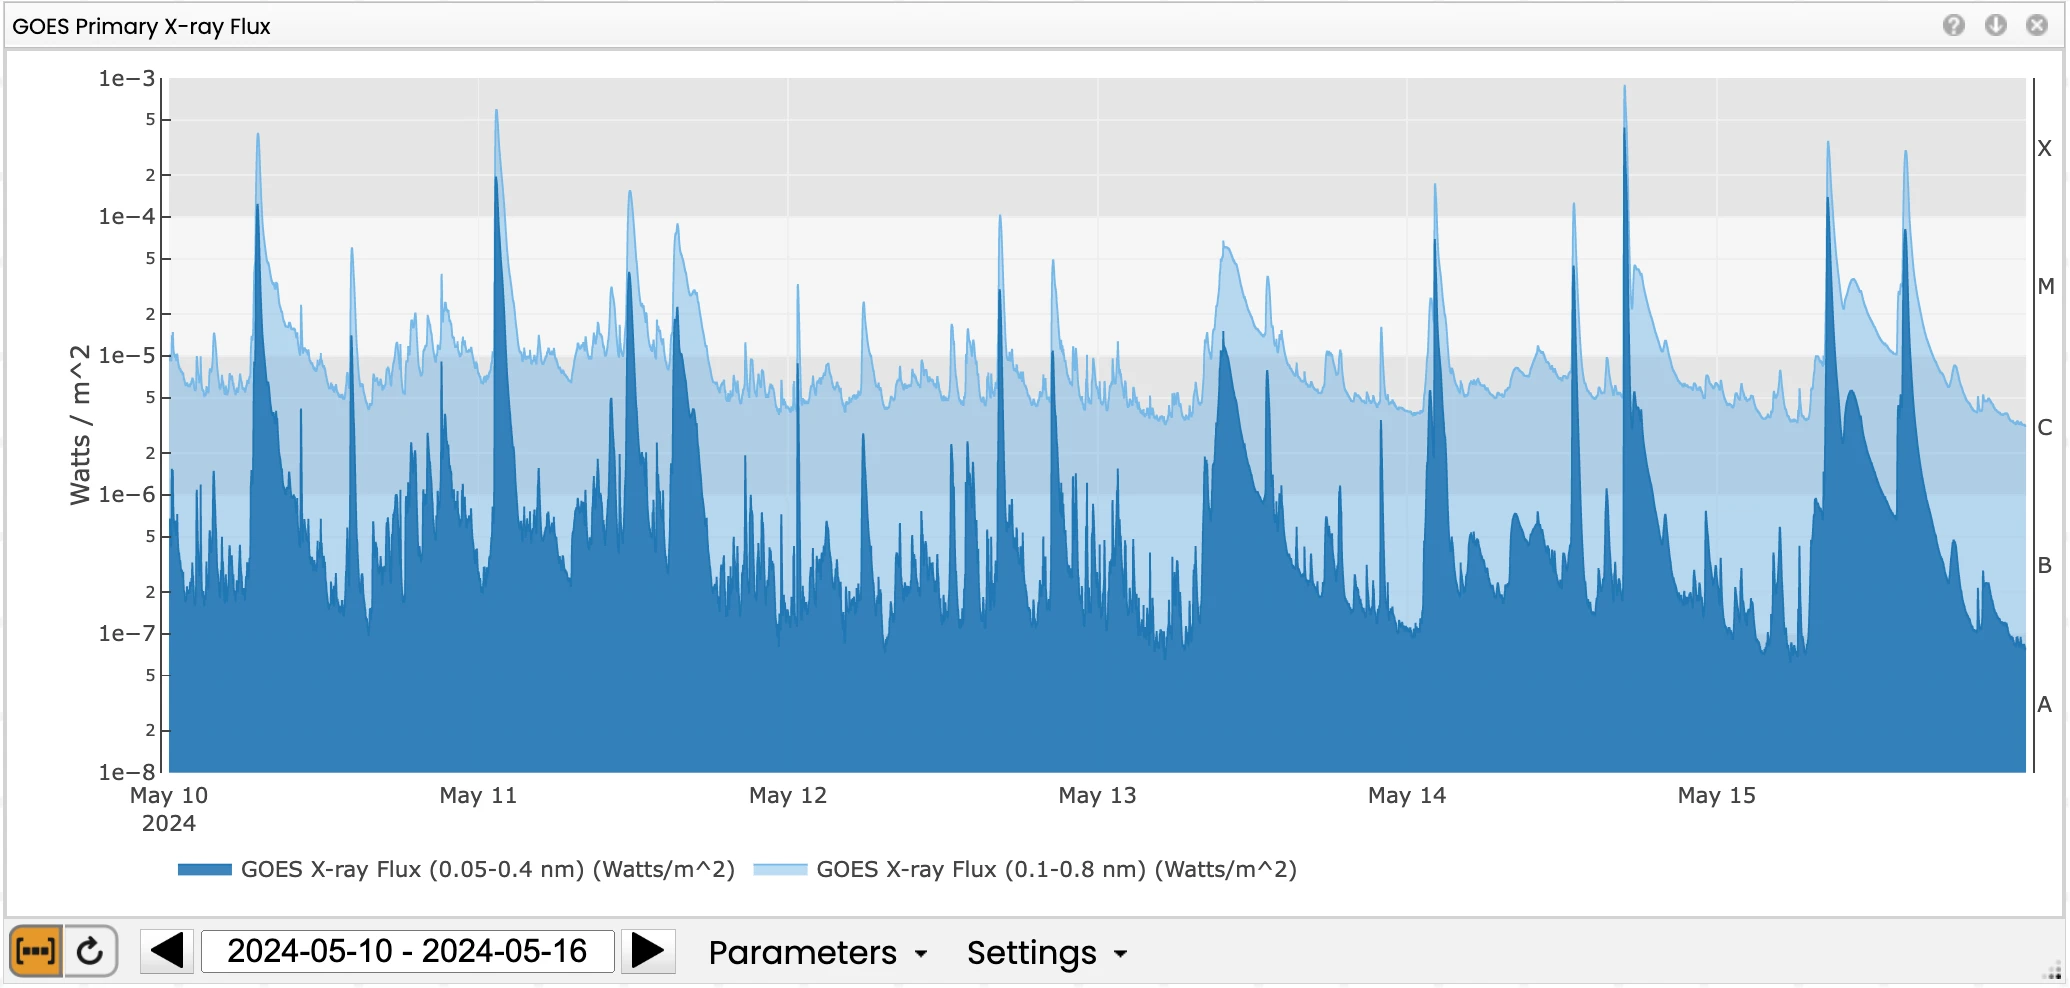Click the May 11 x-axis tick label
Screen dimensions: 2070x988
pyautogui.click(x=478, y=795)
